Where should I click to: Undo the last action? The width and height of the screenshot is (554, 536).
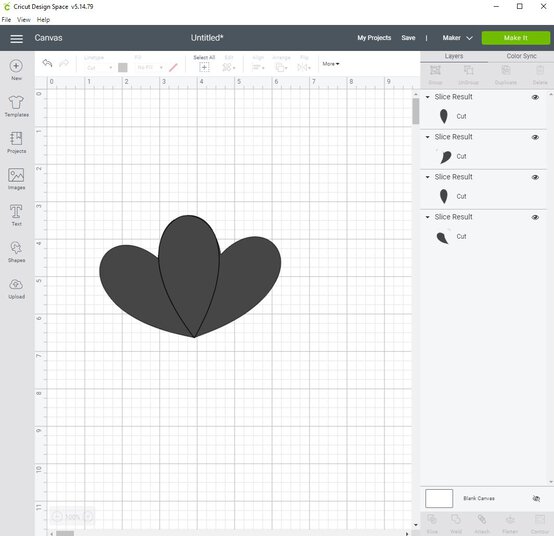pyautogui.click(x=47, y=63)
